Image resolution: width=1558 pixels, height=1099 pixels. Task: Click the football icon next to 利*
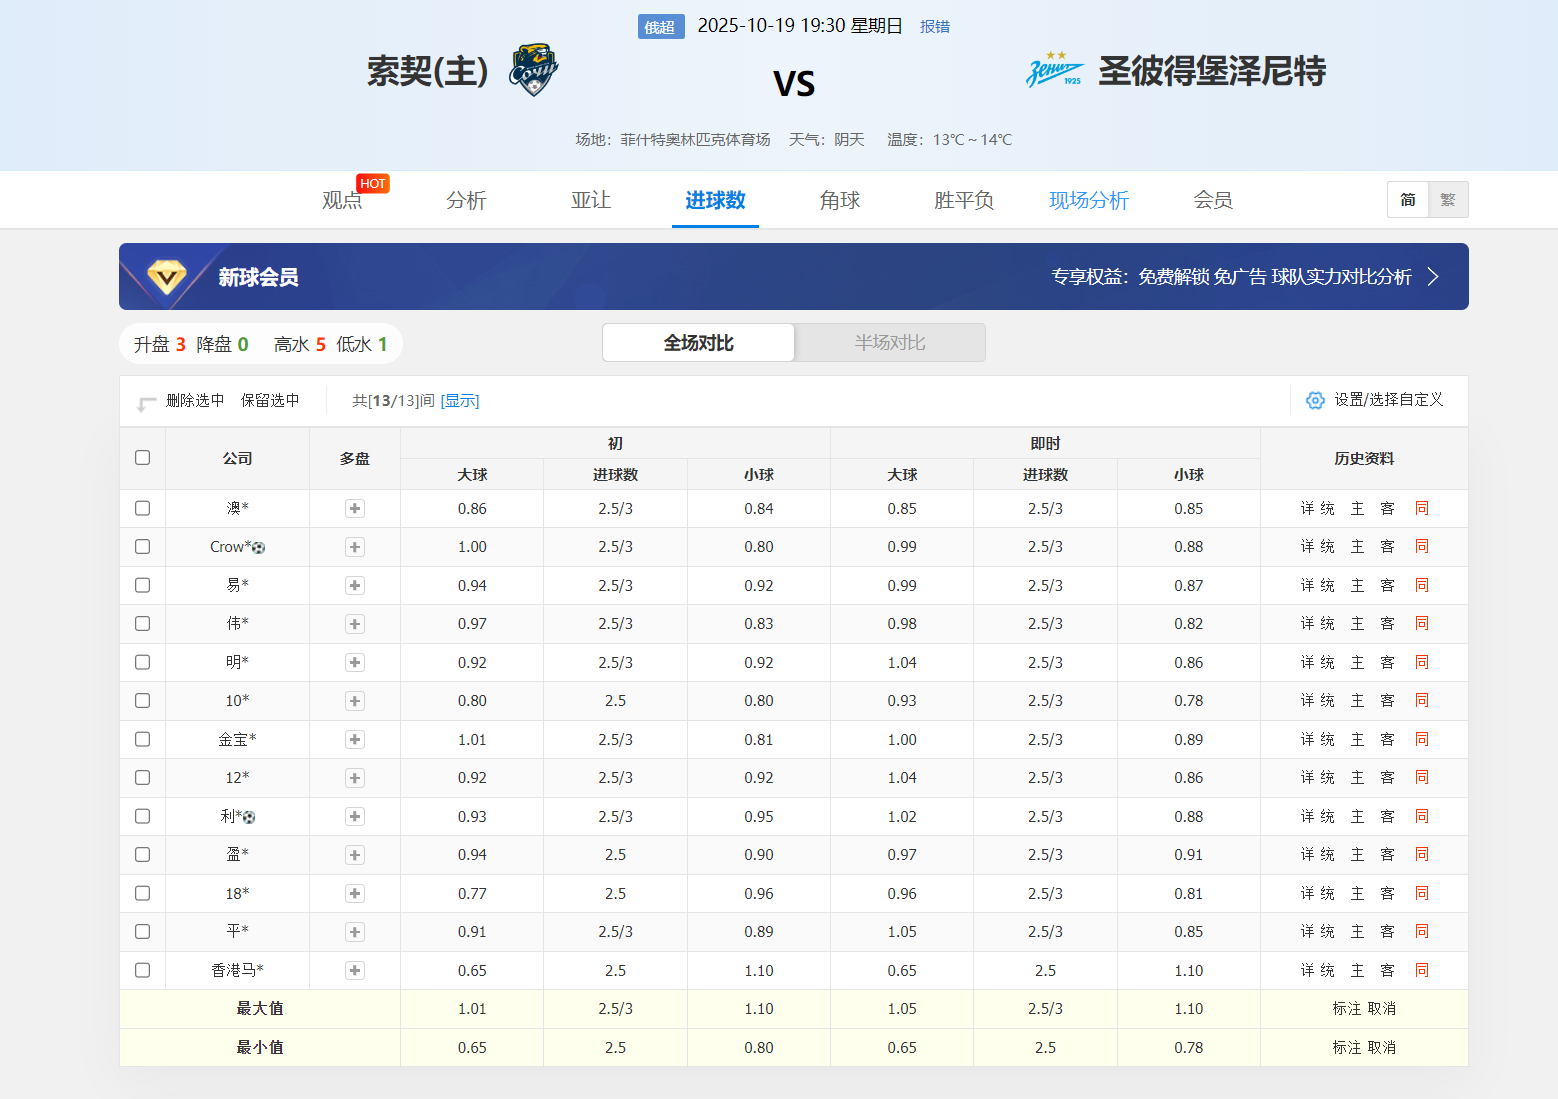(x=249, y=817)
